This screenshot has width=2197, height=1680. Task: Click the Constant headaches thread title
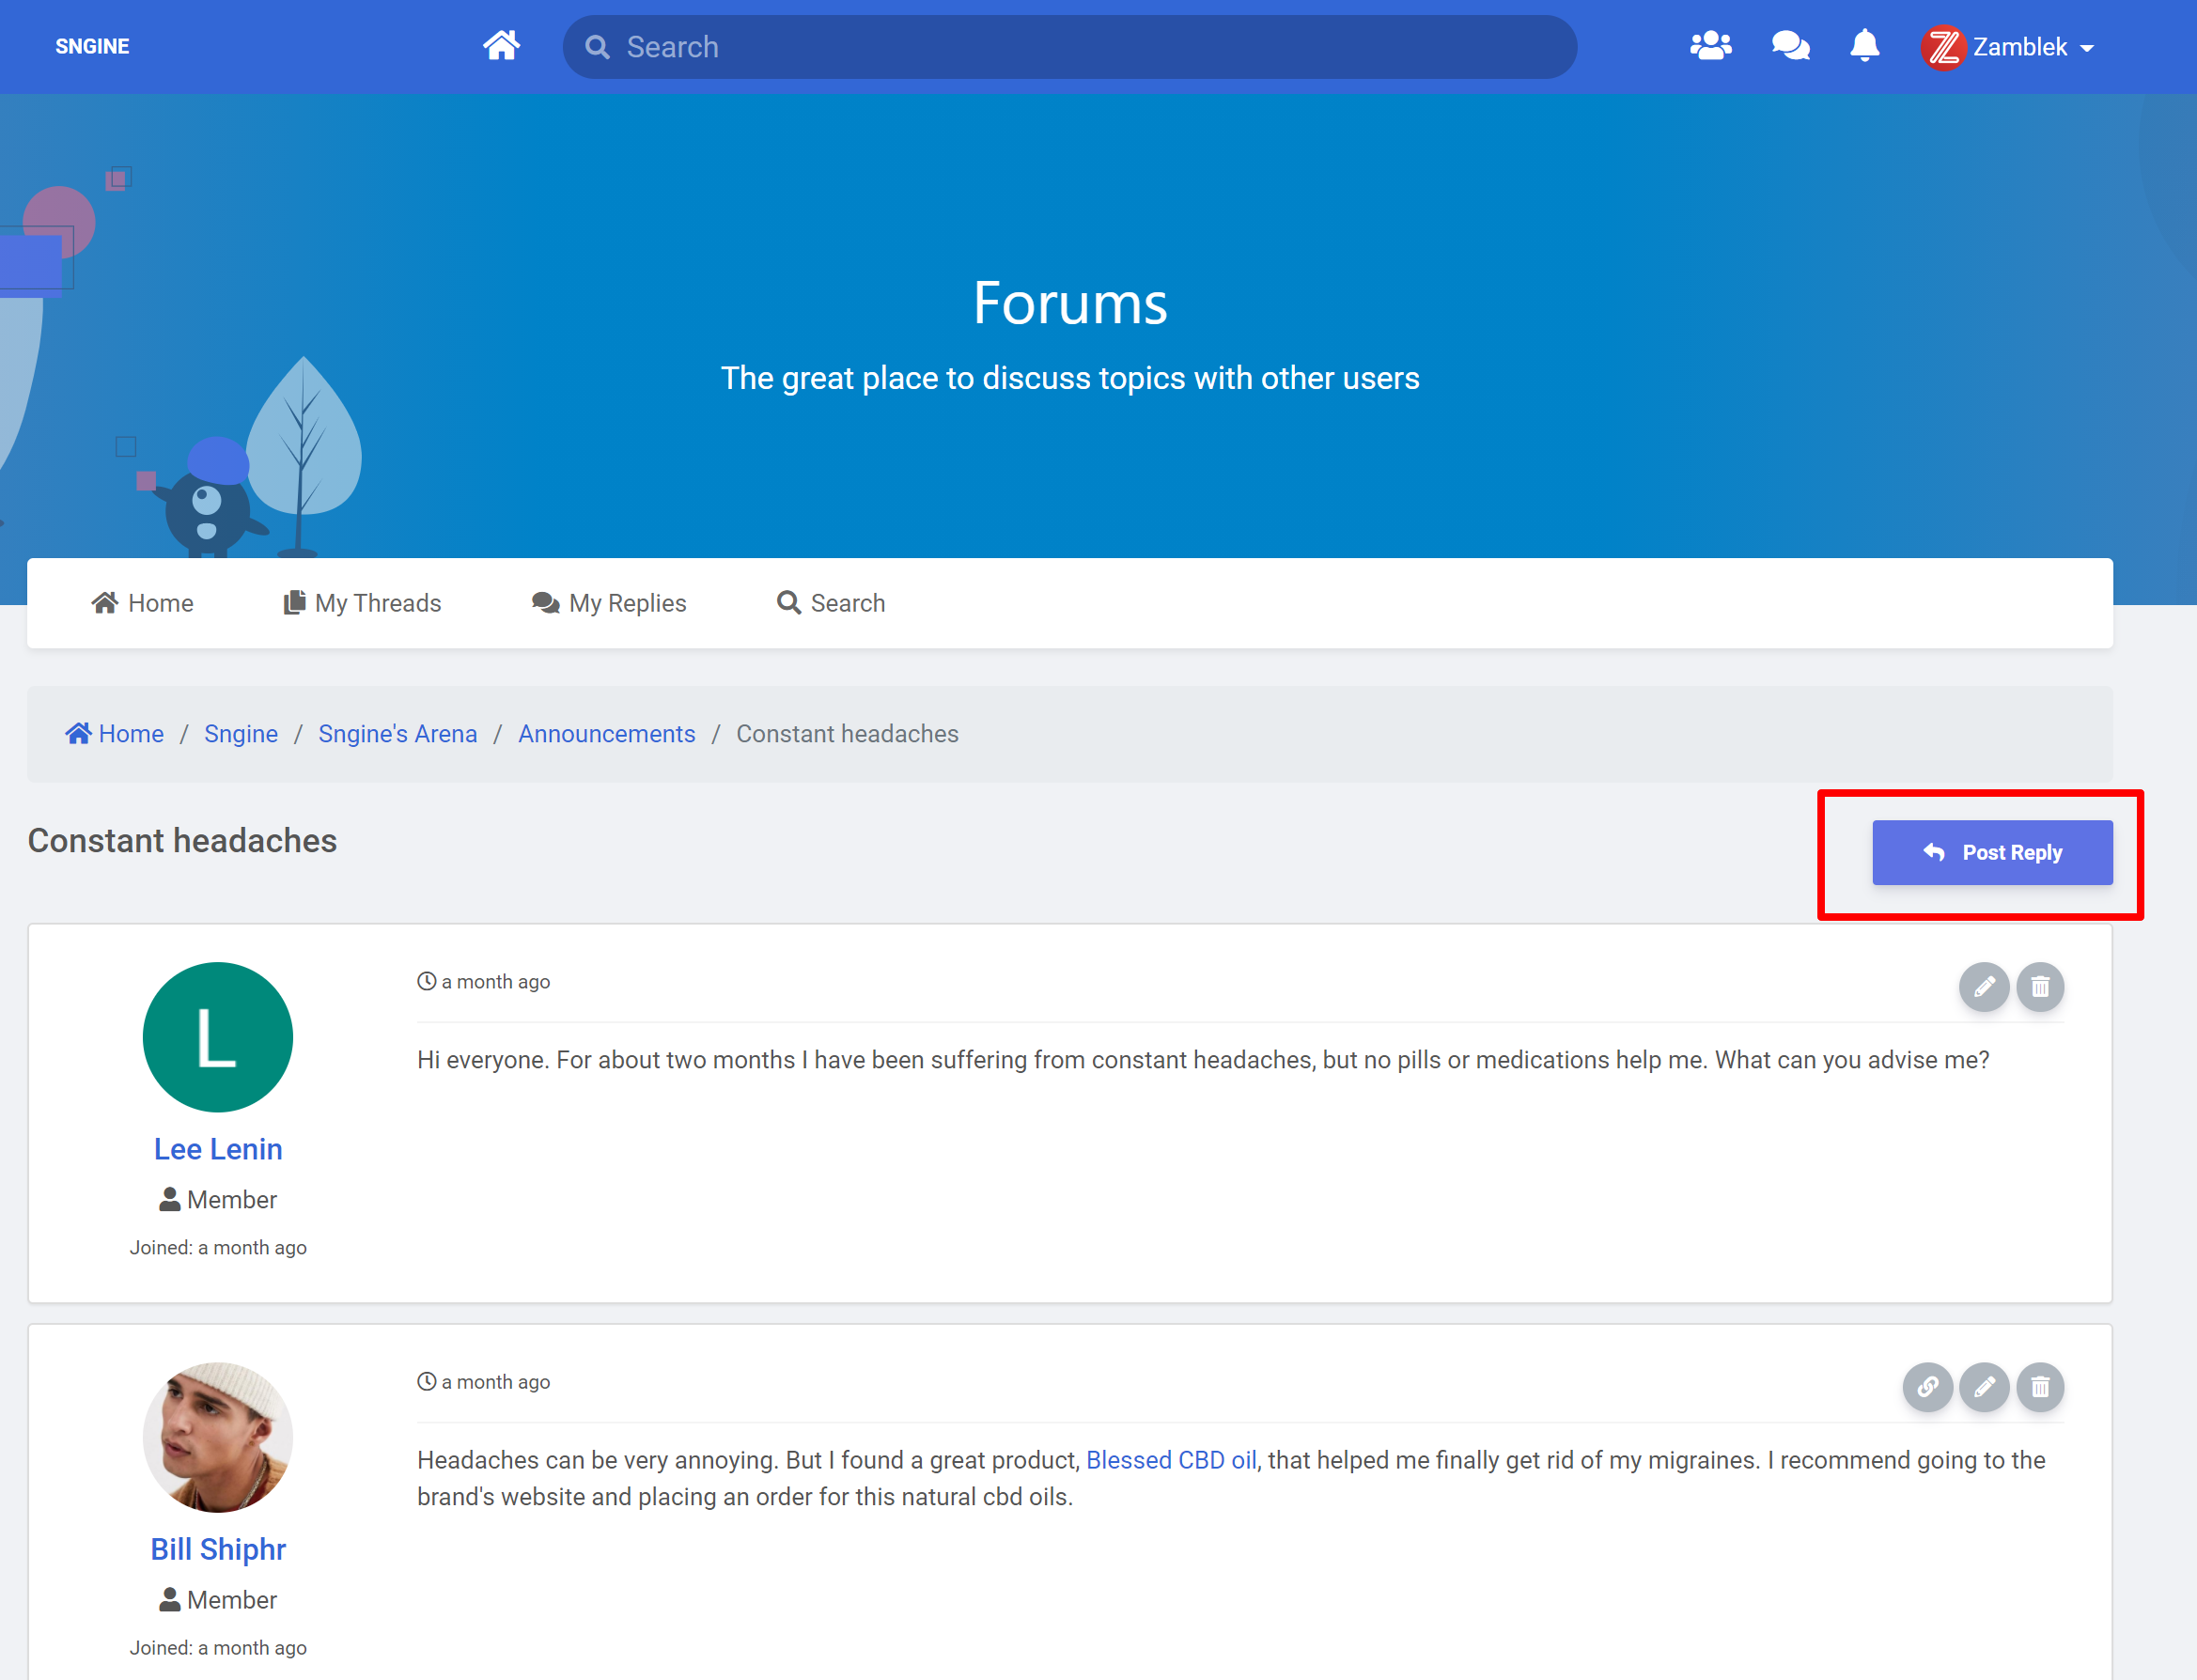tap(182, 841)
